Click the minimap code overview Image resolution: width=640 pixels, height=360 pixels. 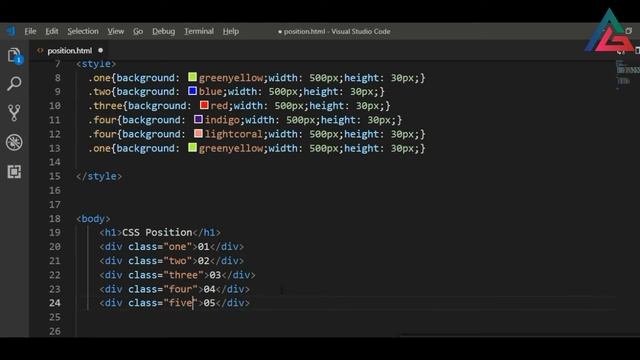[627, 76]
